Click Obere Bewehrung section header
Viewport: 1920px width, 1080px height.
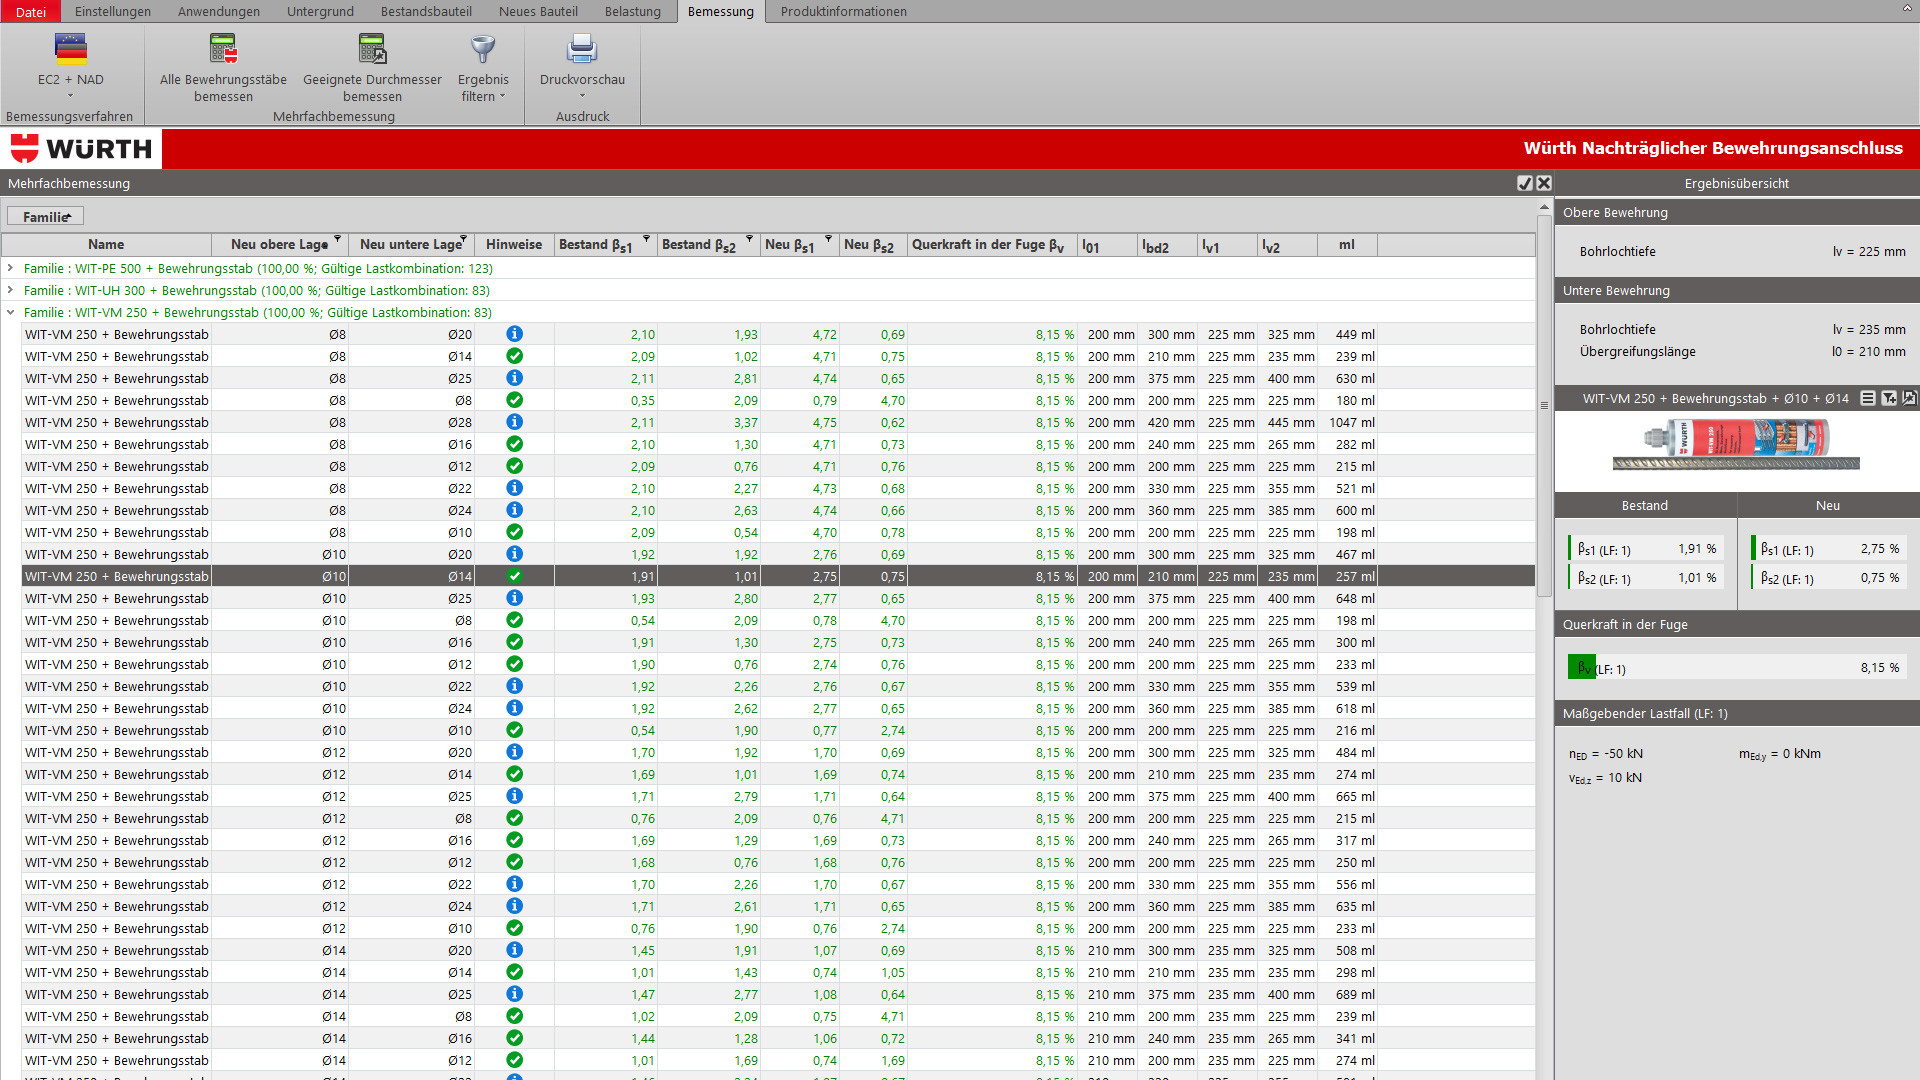pyautogui.click(x=1737, y=212)
